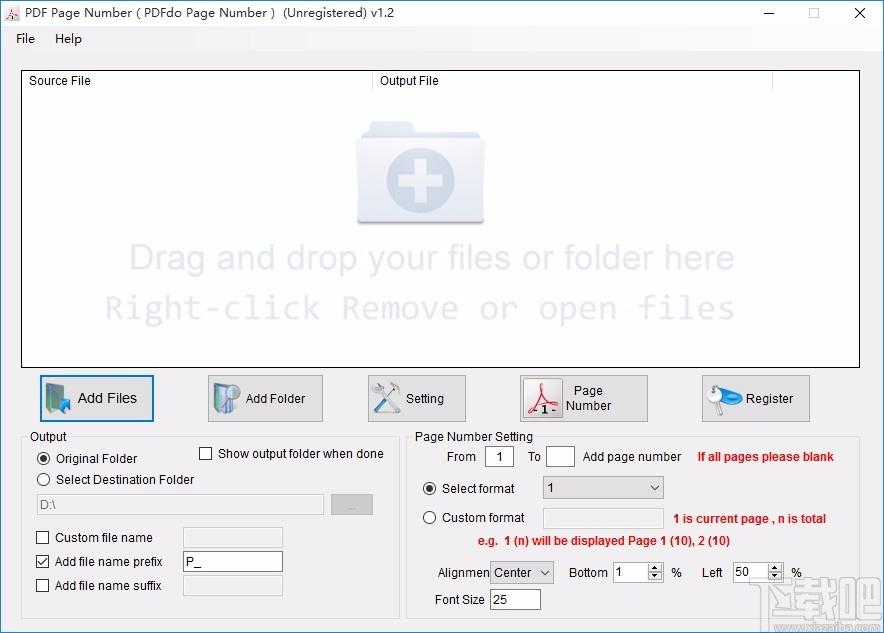
Task: Check the Custom file name box
Action: coord(42,538)
